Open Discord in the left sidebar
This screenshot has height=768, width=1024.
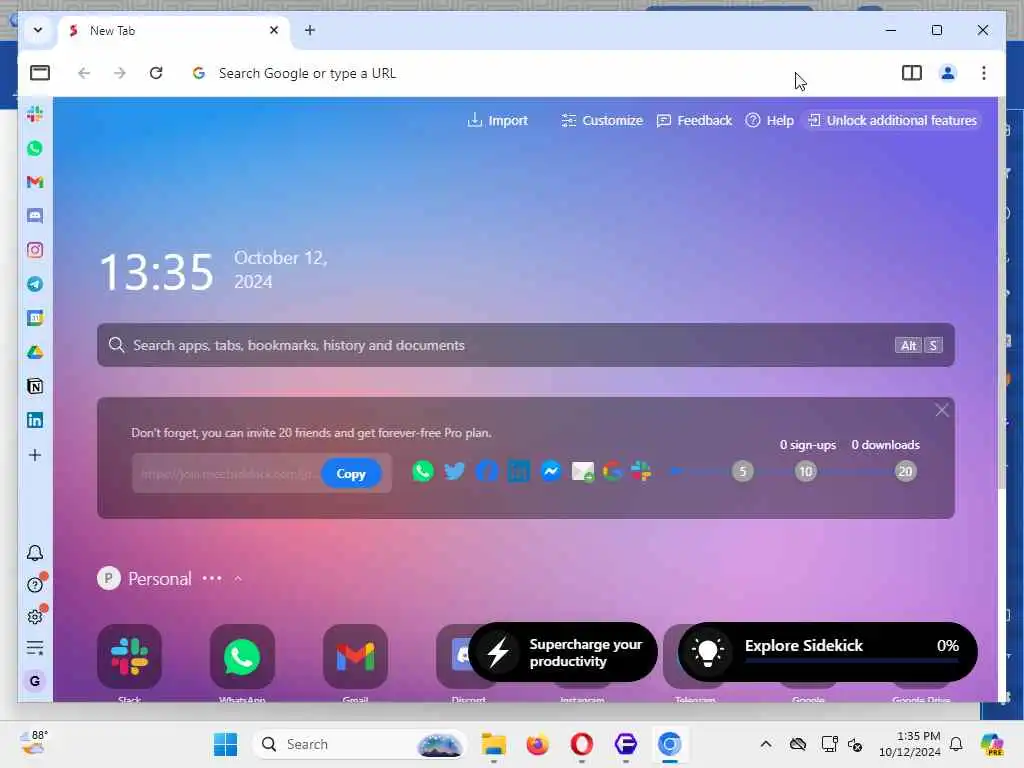(35, 216)
